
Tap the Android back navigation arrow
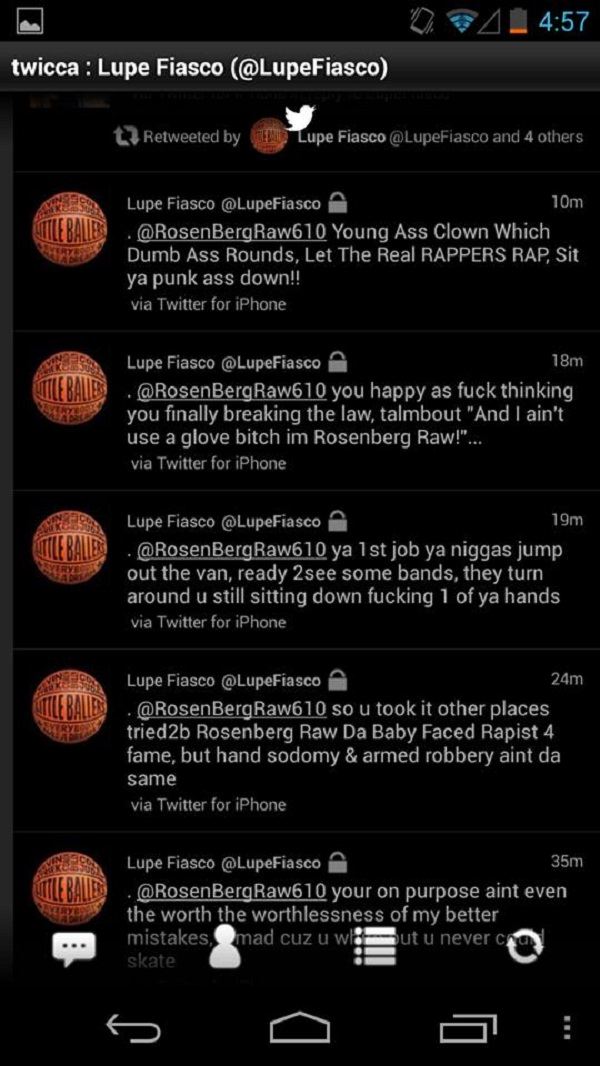[133, 1029]
